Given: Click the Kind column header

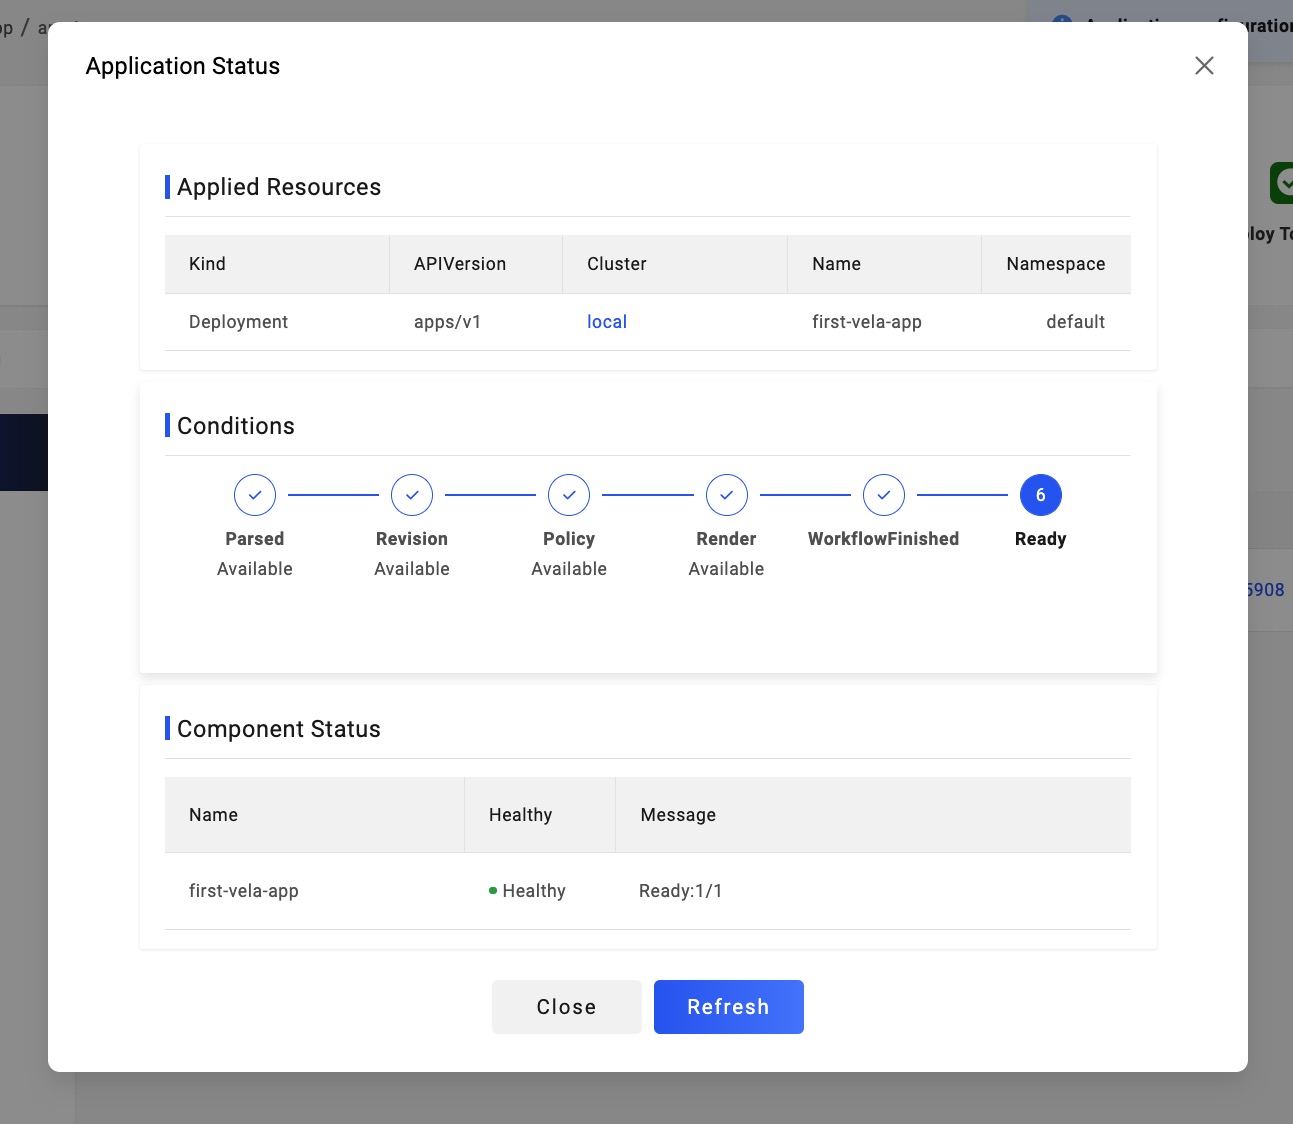Looking at the screenshot, I should tap(208, 264).
